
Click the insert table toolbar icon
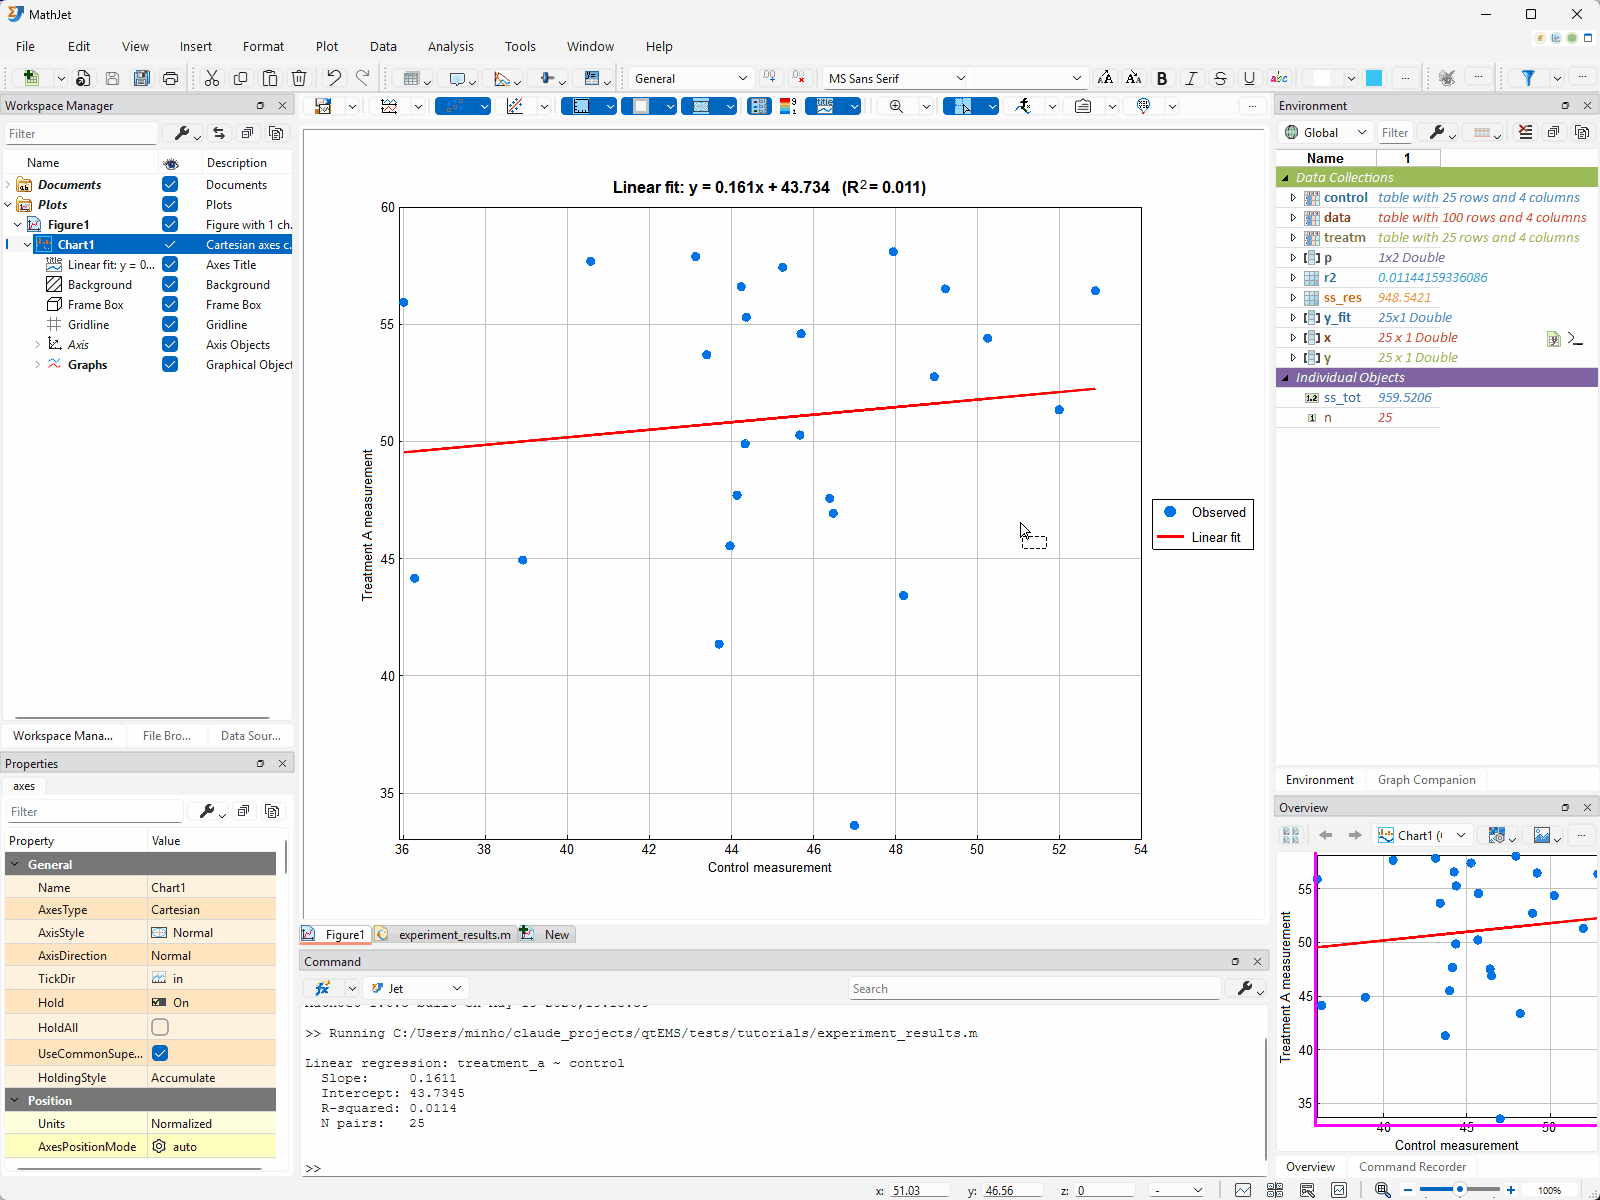click(411, 78)
